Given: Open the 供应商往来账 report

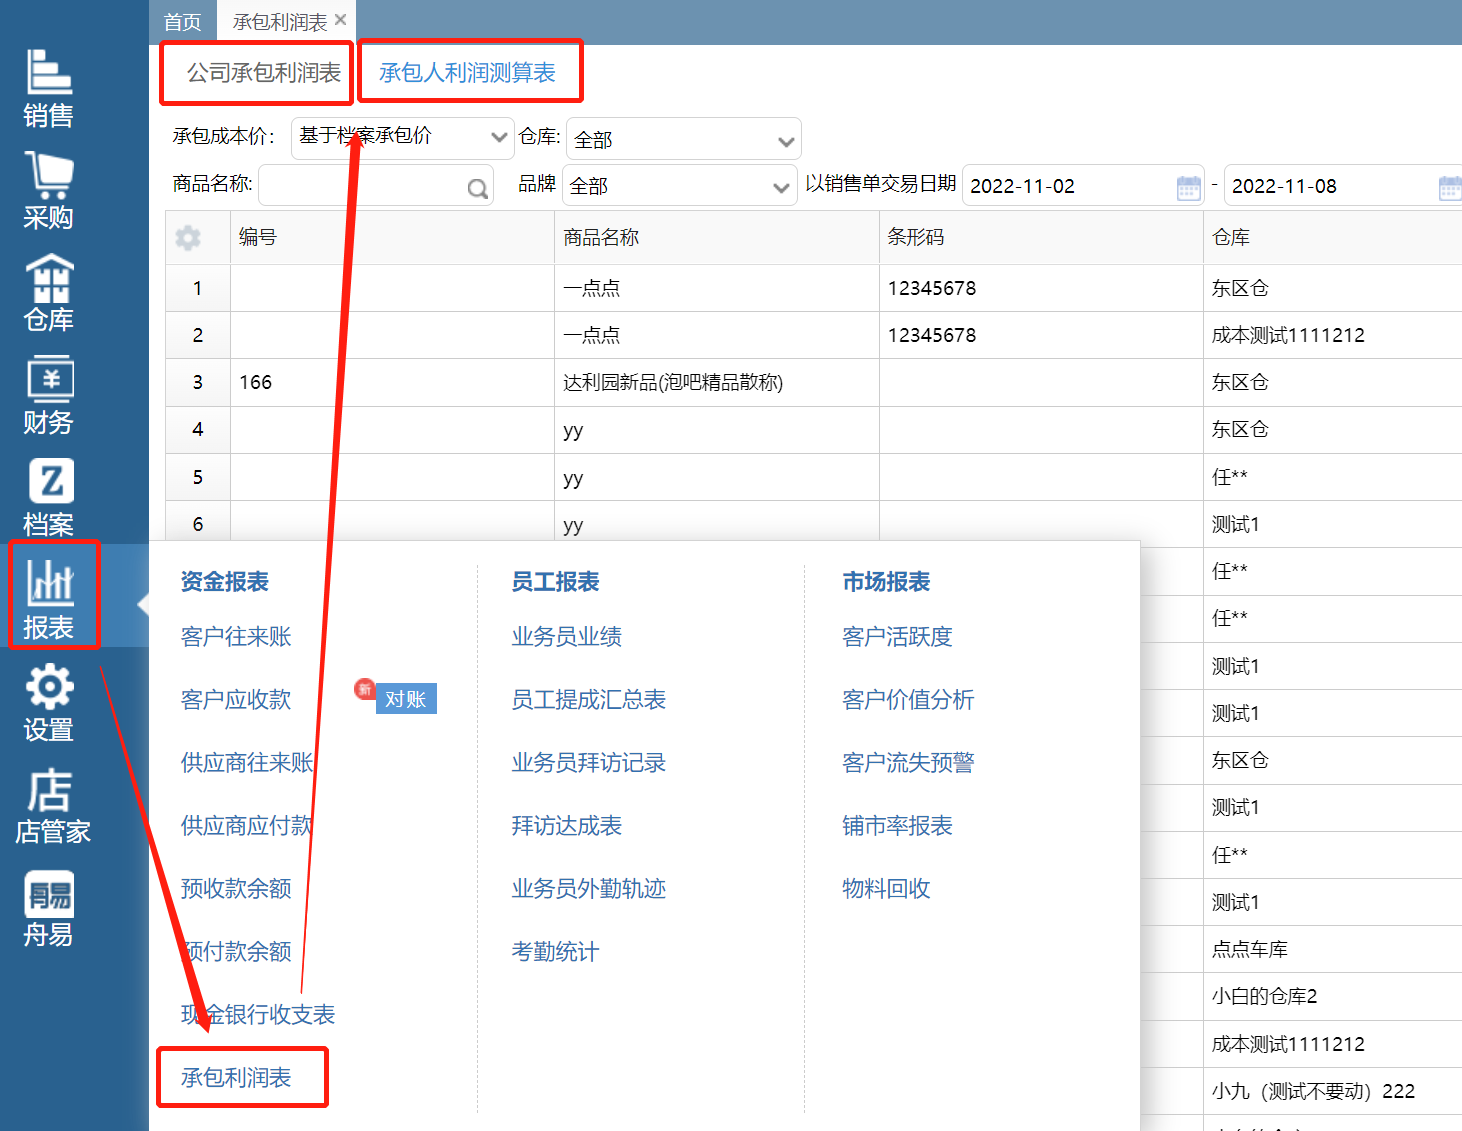Looking at the screenshot, I should click(x=247, y=763).
